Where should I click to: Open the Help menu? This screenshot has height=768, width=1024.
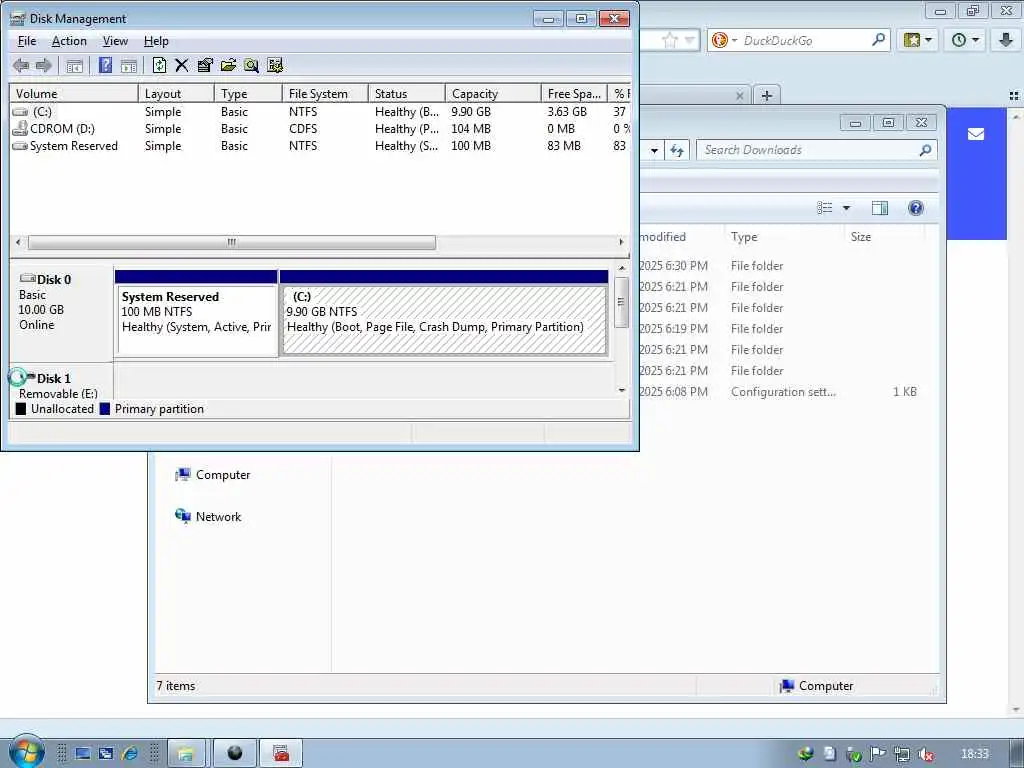(x=156, y=41)
